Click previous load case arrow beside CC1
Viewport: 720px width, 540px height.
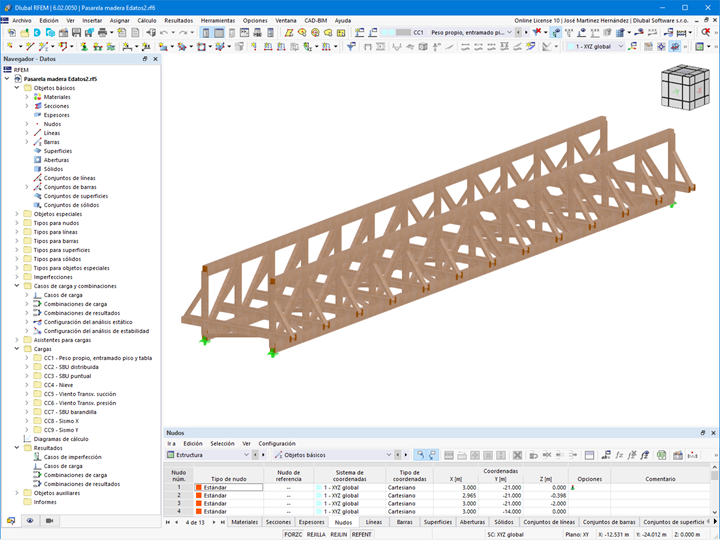click(x=518, y=33)
